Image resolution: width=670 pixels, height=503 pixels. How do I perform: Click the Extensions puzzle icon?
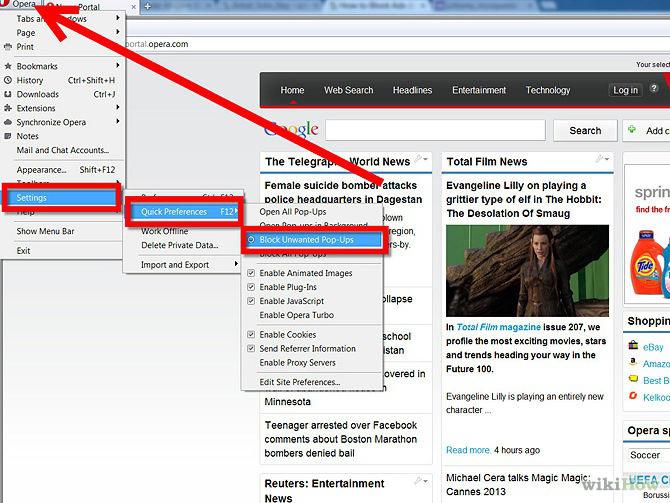coord(8,108)
